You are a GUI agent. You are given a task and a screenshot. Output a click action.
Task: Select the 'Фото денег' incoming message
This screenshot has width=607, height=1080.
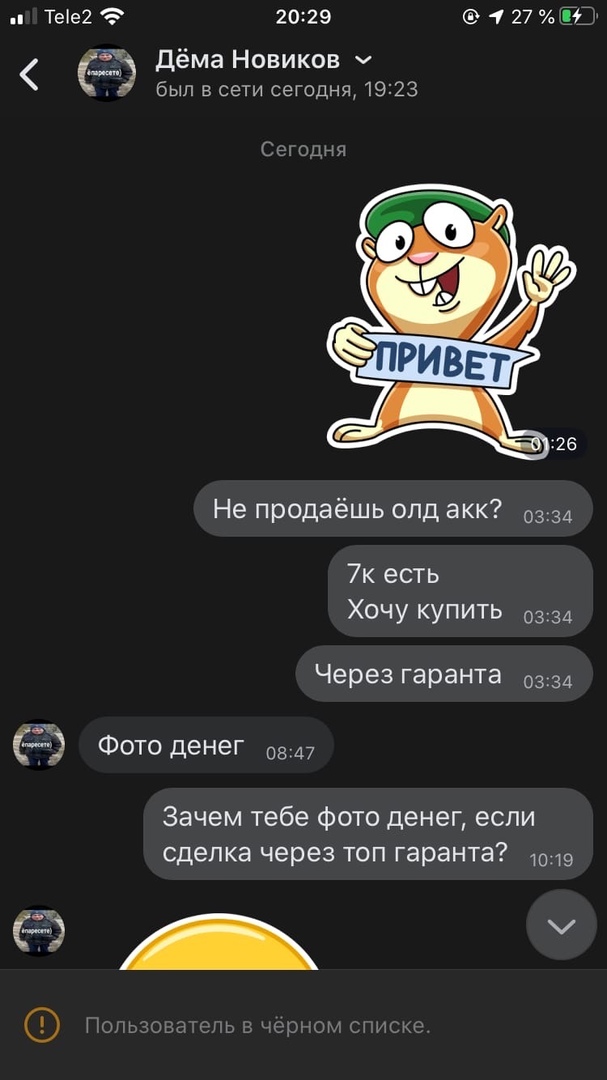(x=206, y=745)
